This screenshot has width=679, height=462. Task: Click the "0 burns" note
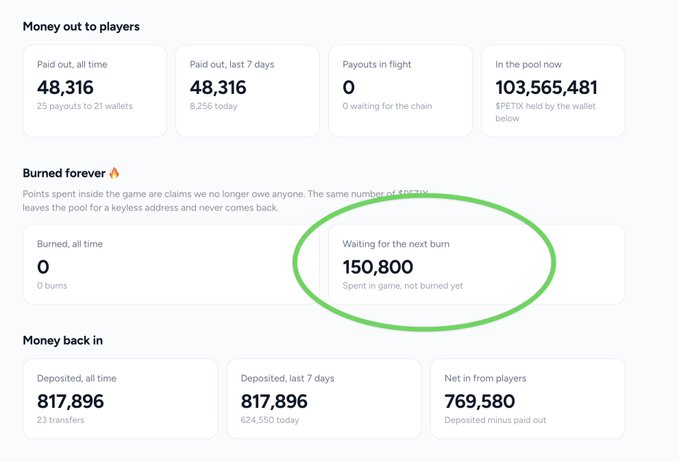[52, 286]
